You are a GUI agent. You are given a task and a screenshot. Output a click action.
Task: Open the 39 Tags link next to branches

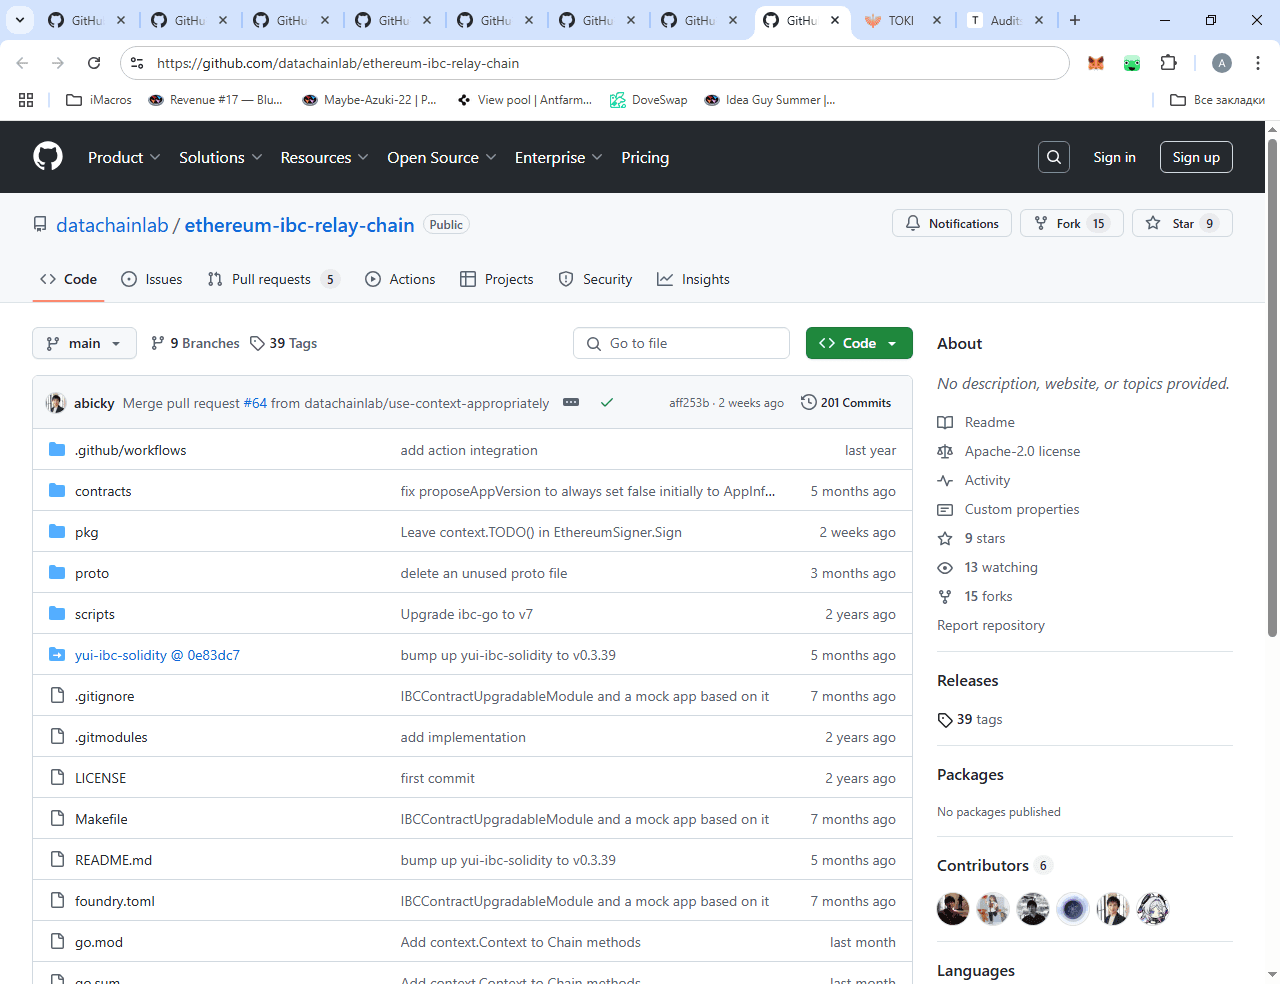(283, 343)
